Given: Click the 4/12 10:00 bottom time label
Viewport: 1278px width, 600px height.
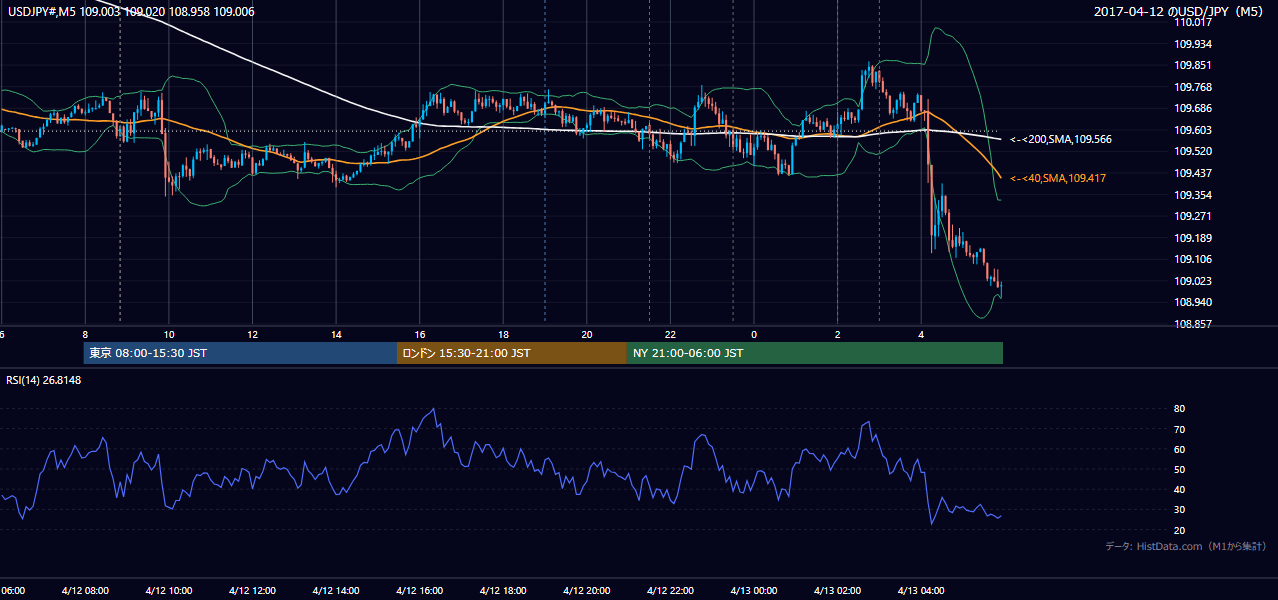Looking at the screenshot, I should 168,591.
